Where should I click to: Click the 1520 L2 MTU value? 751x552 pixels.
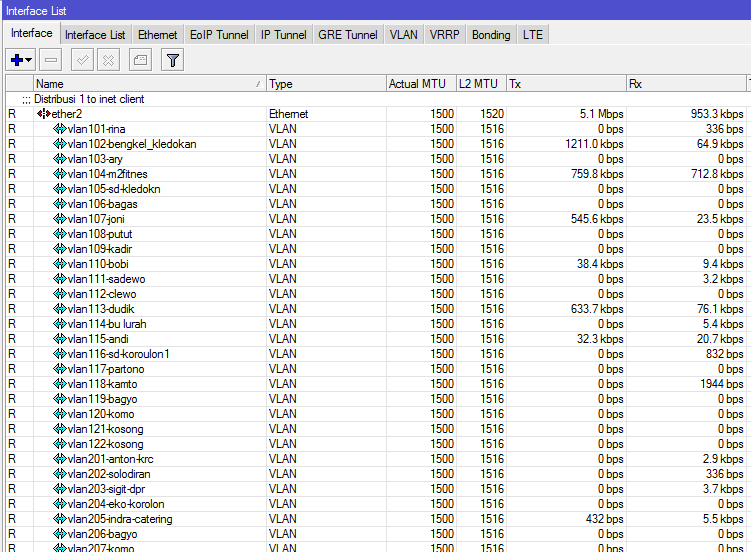(492, 114)
